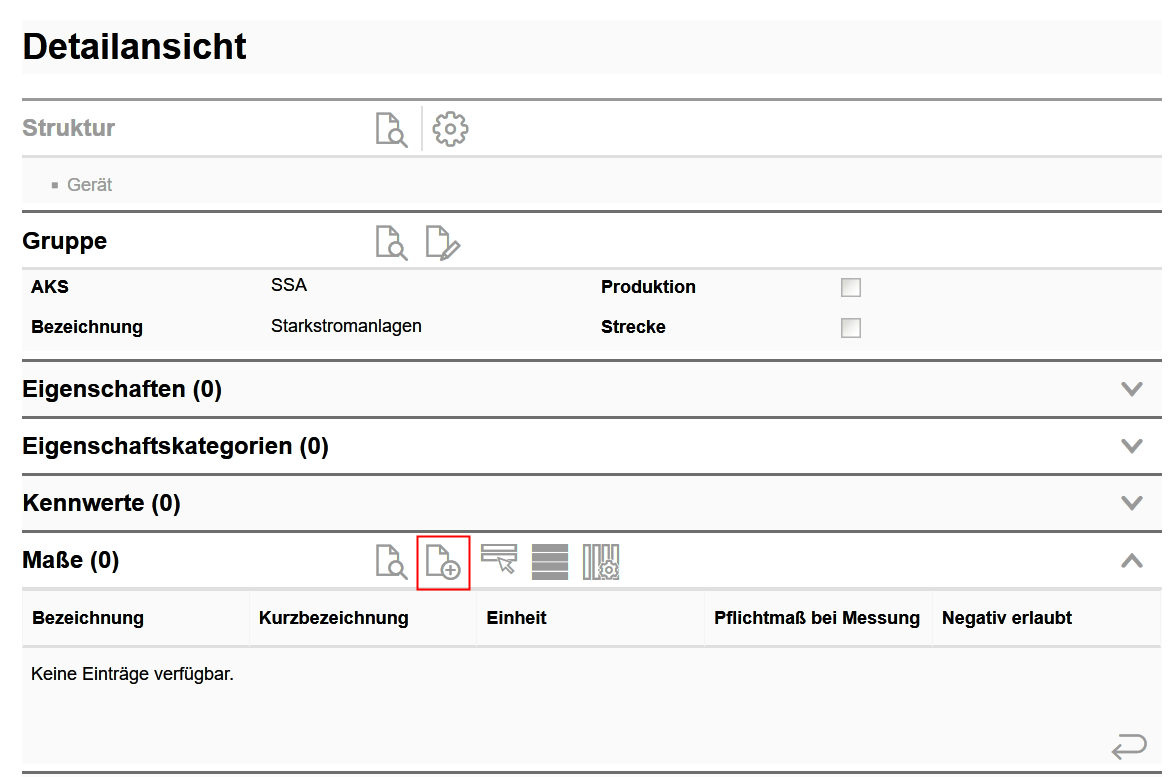Open the list view icon in Maße toolbar
This screenshot has width=1176, height=777.
pyautogui.click(x=551, y=561)
